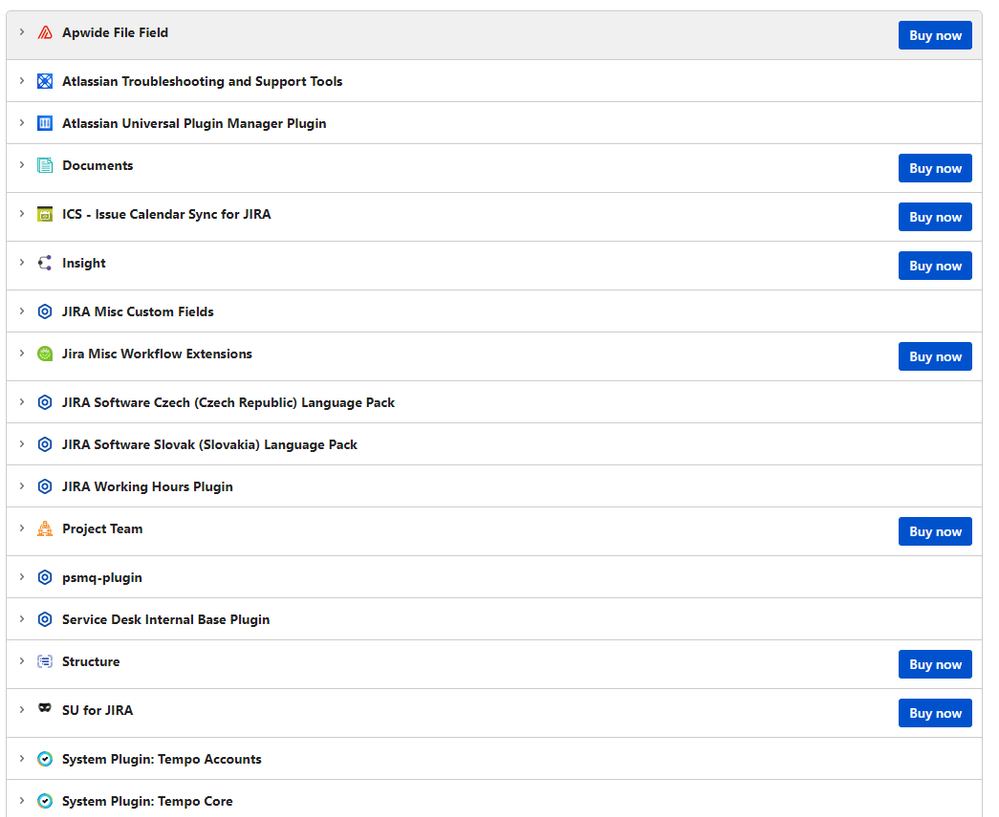
Task: Expand the ICS Issue Calendar Sync row
Action: point(22,213)
